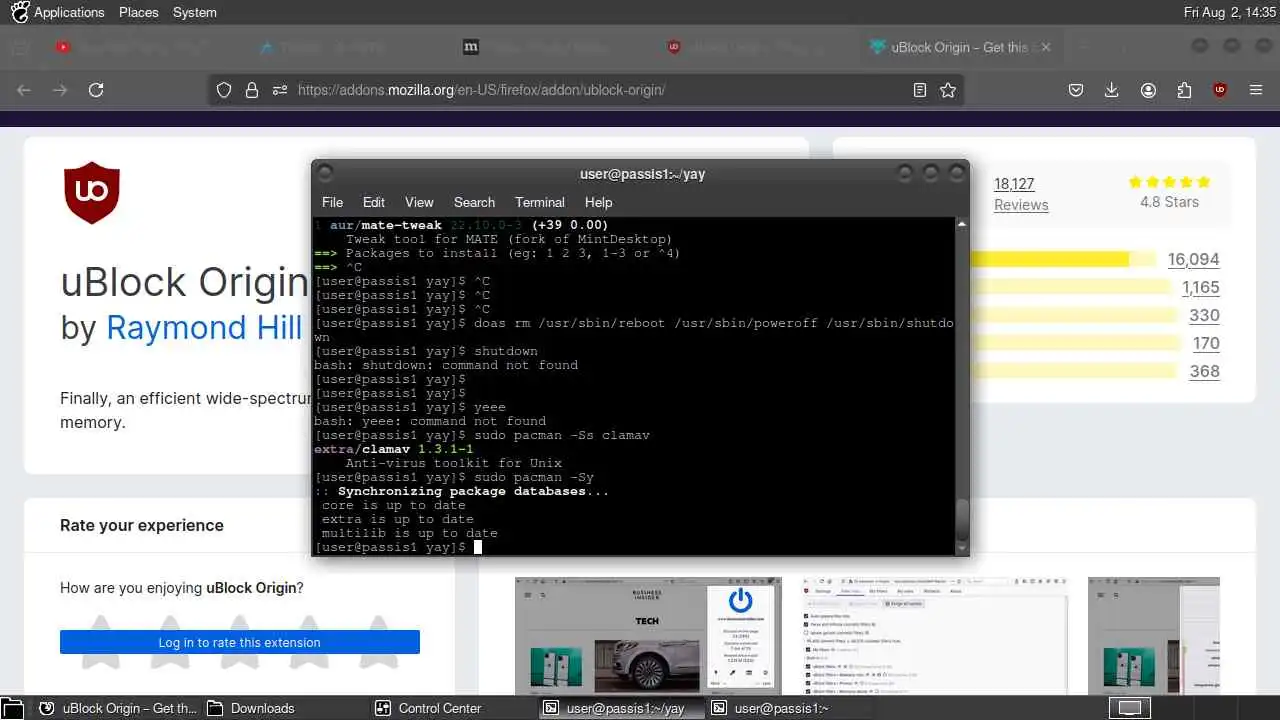Open the partially visible third screenshot thumbnail
Viewport: 1280px width, 720px height.
pyautogui.click(x=1154, y=635)
